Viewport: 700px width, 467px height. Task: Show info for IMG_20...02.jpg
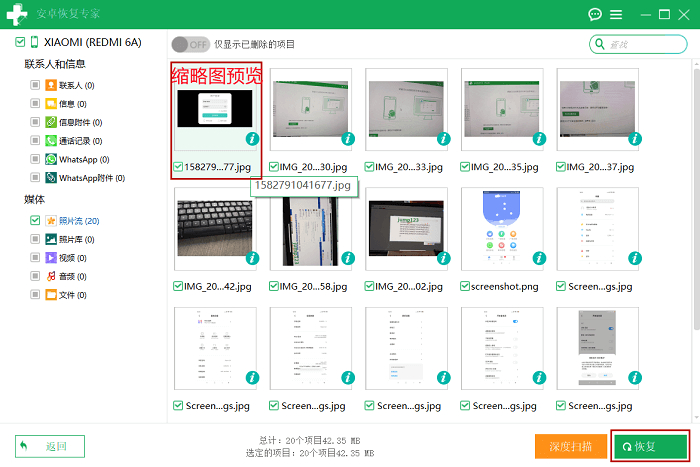point(443,258)
